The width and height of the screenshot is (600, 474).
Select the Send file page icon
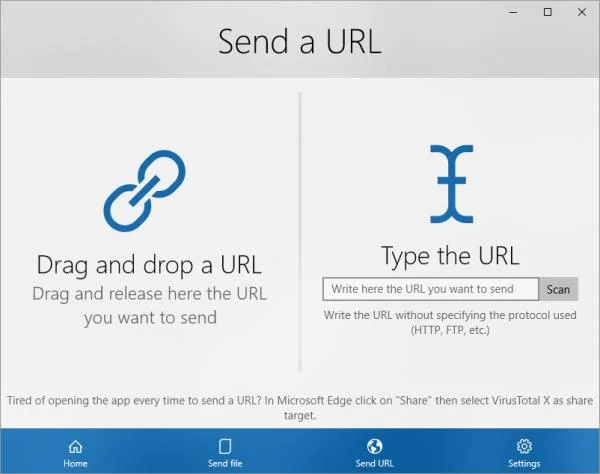pos(225,446)
